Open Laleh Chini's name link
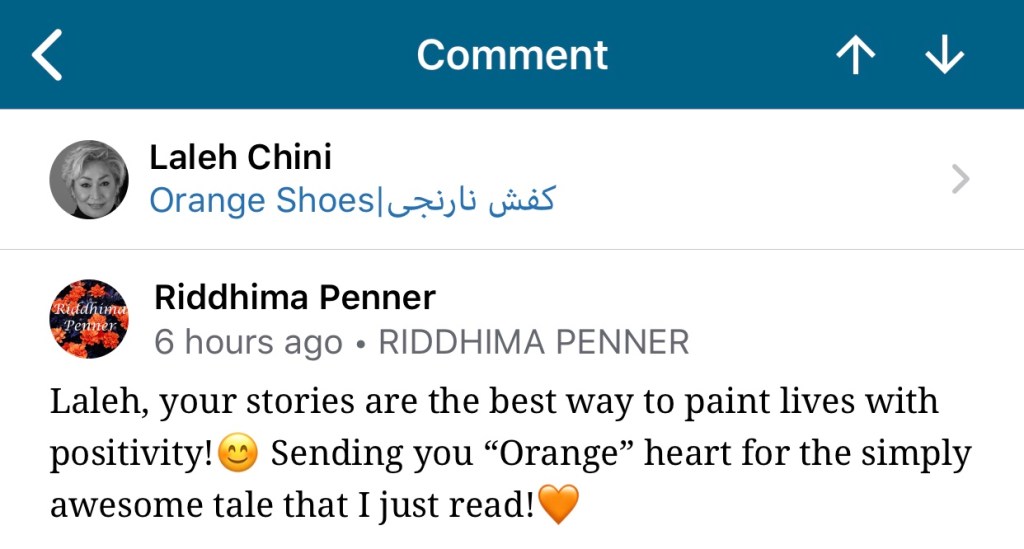This screenshot has height=549, width=1024. [x=240, y=157]
